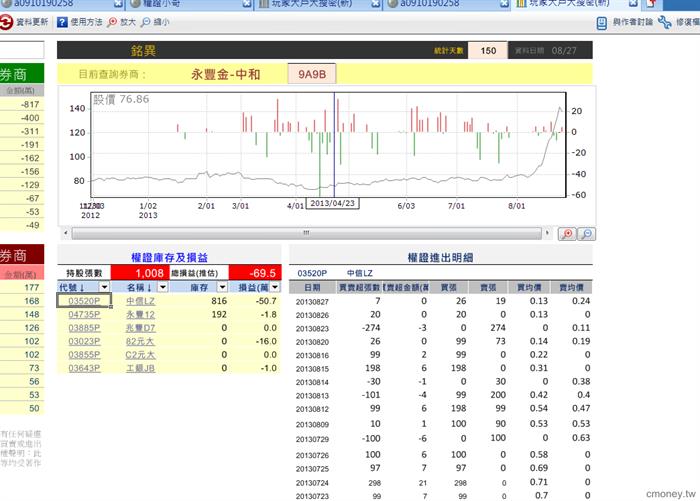Select the 20130729 row date
This screenshot has height=501, width=700.
312,439
